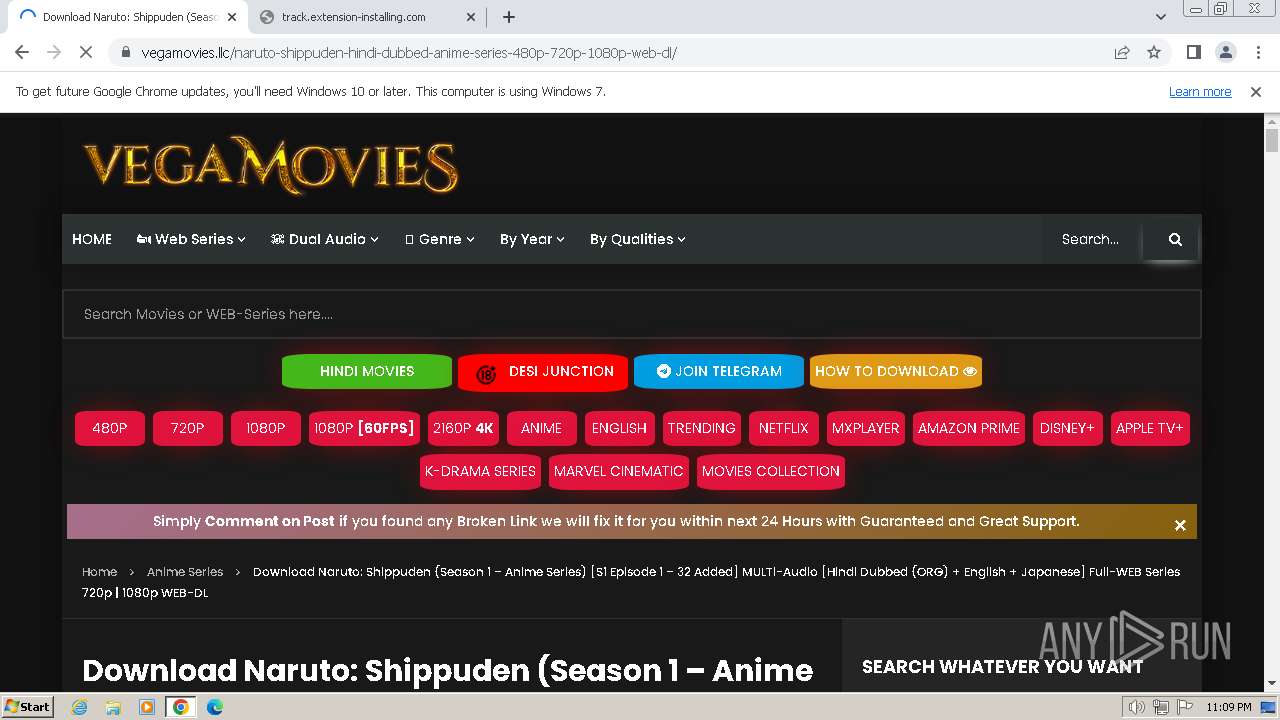Close the track.extension-installing.com tab
This screenshot has height=720, width=1280.
(x=472, y=17)
